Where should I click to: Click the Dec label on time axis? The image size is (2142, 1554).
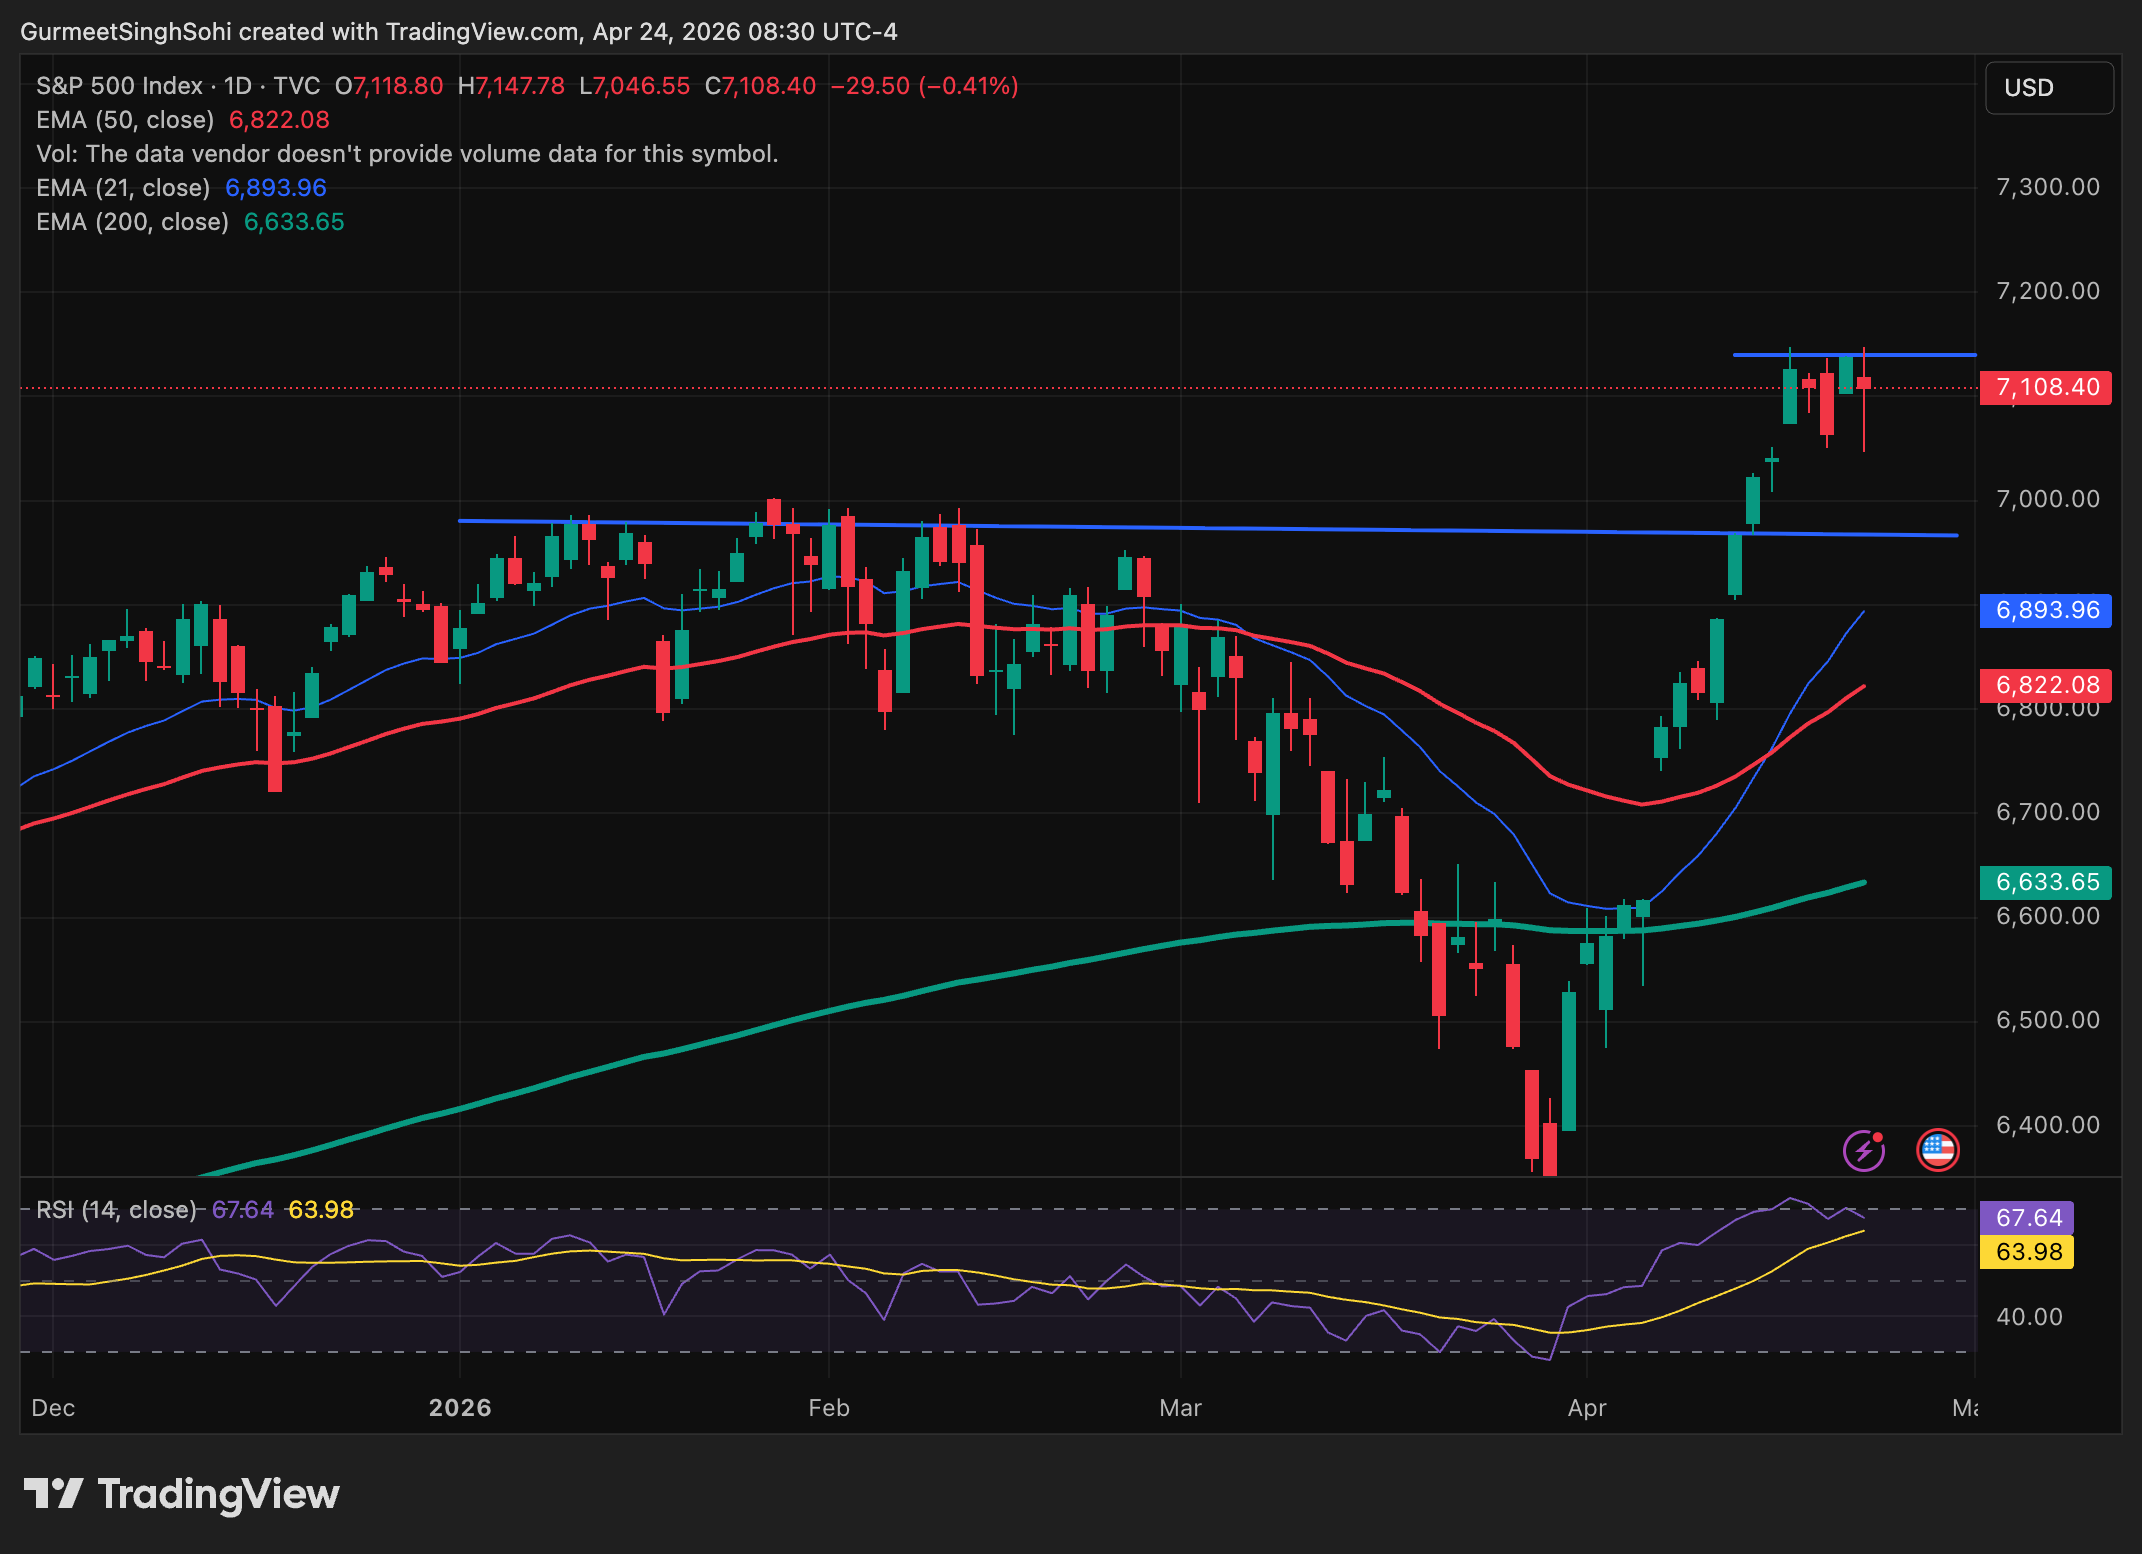tap(53, 1408)
